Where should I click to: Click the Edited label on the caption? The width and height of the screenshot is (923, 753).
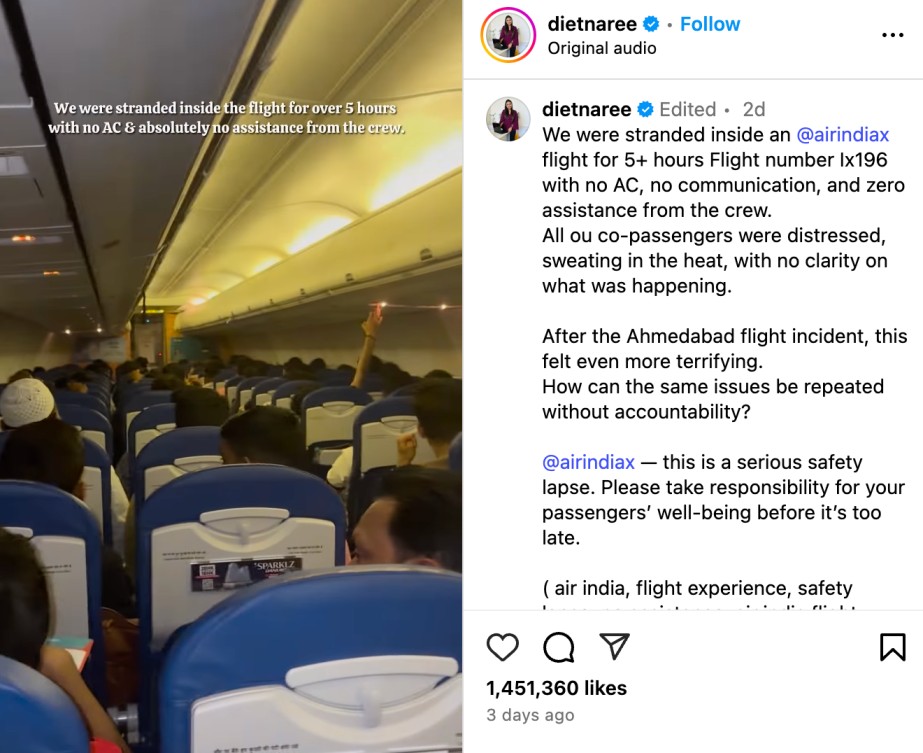tap(688, 110)
